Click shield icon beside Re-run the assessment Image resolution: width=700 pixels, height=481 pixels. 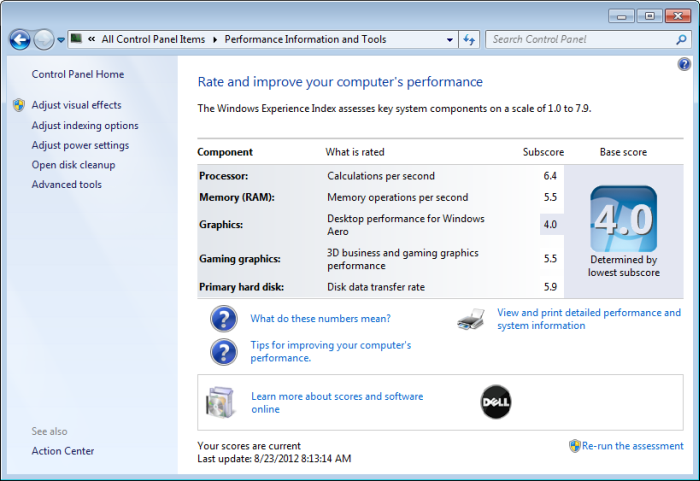tap(575, 446)
